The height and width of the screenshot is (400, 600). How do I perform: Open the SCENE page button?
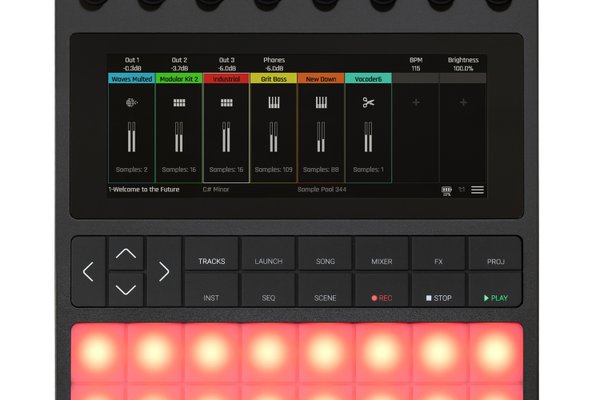325,290
